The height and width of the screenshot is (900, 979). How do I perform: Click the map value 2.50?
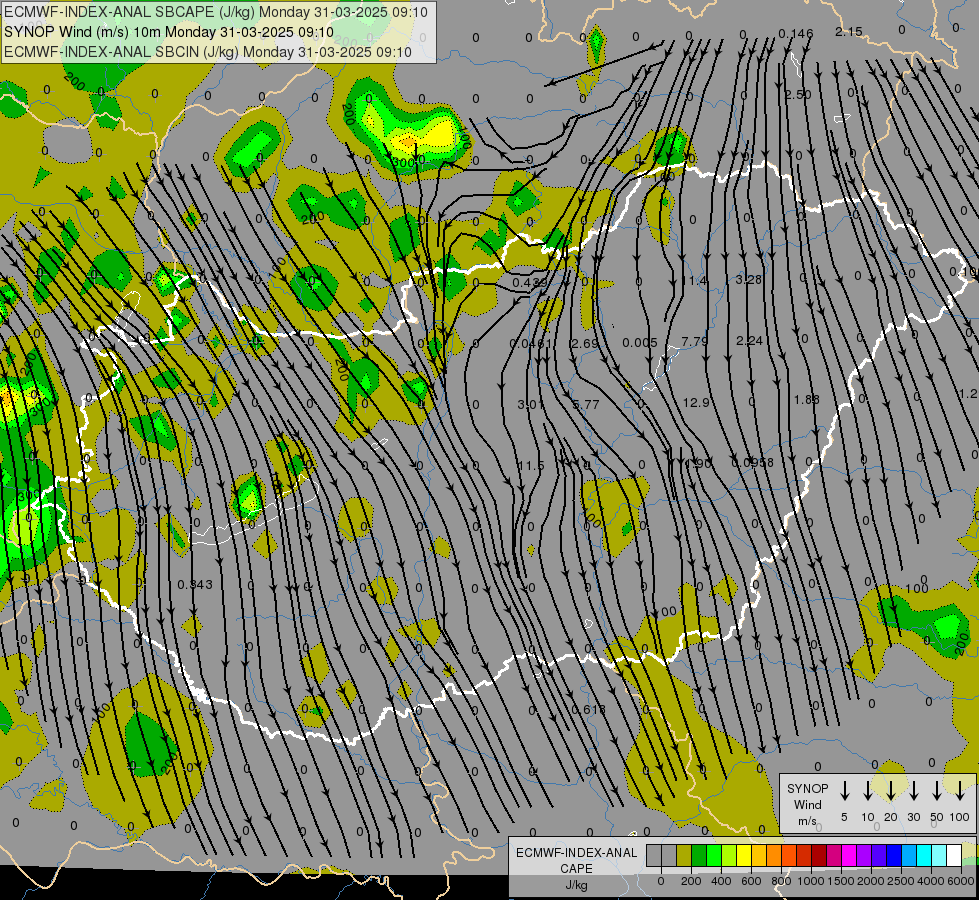click(798, 94)
